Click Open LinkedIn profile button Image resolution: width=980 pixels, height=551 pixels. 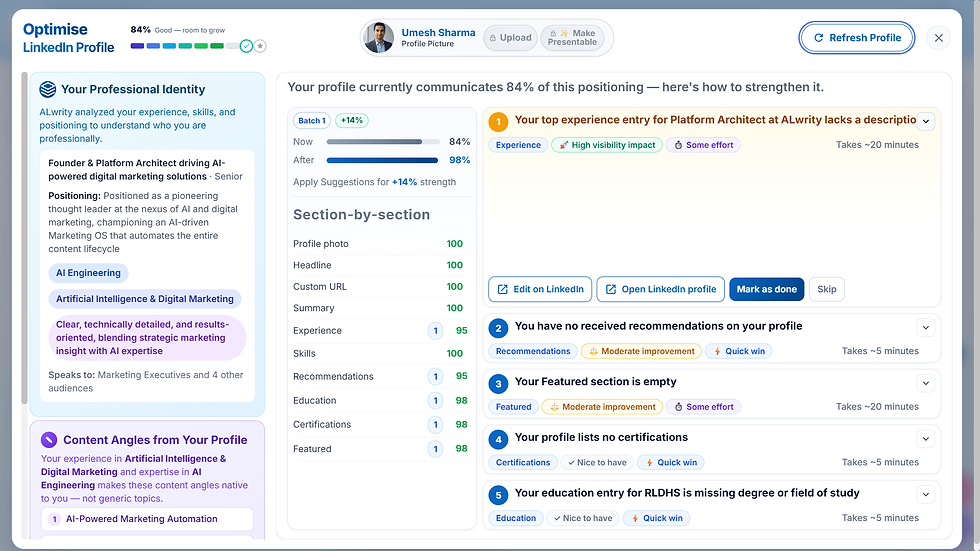(x=661, y=289)
